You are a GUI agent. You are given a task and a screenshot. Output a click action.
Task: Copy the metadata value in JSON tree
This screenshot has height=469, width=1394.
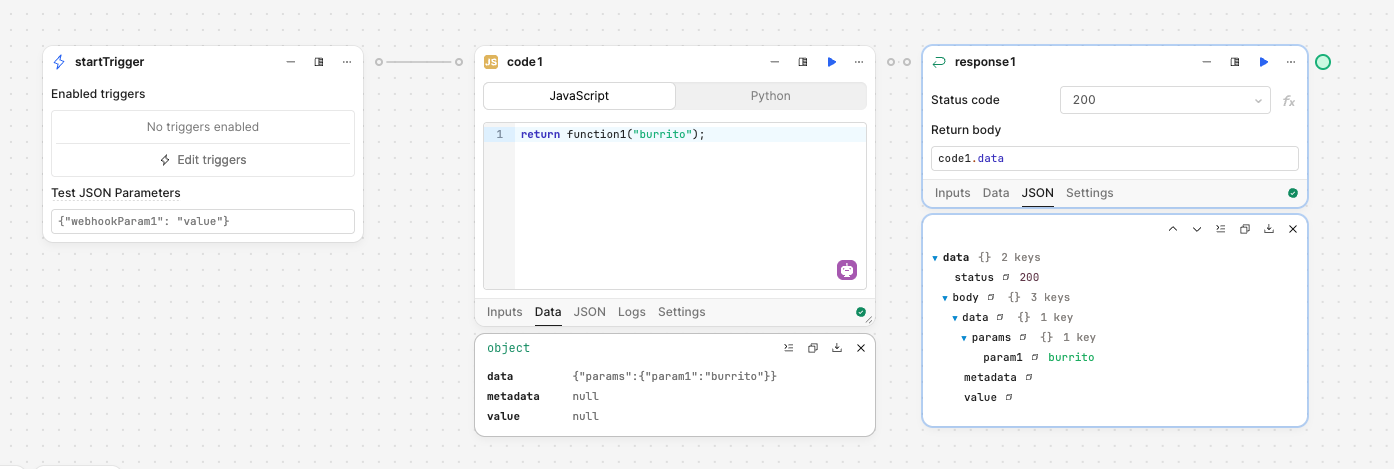(x=1028, y=377)
